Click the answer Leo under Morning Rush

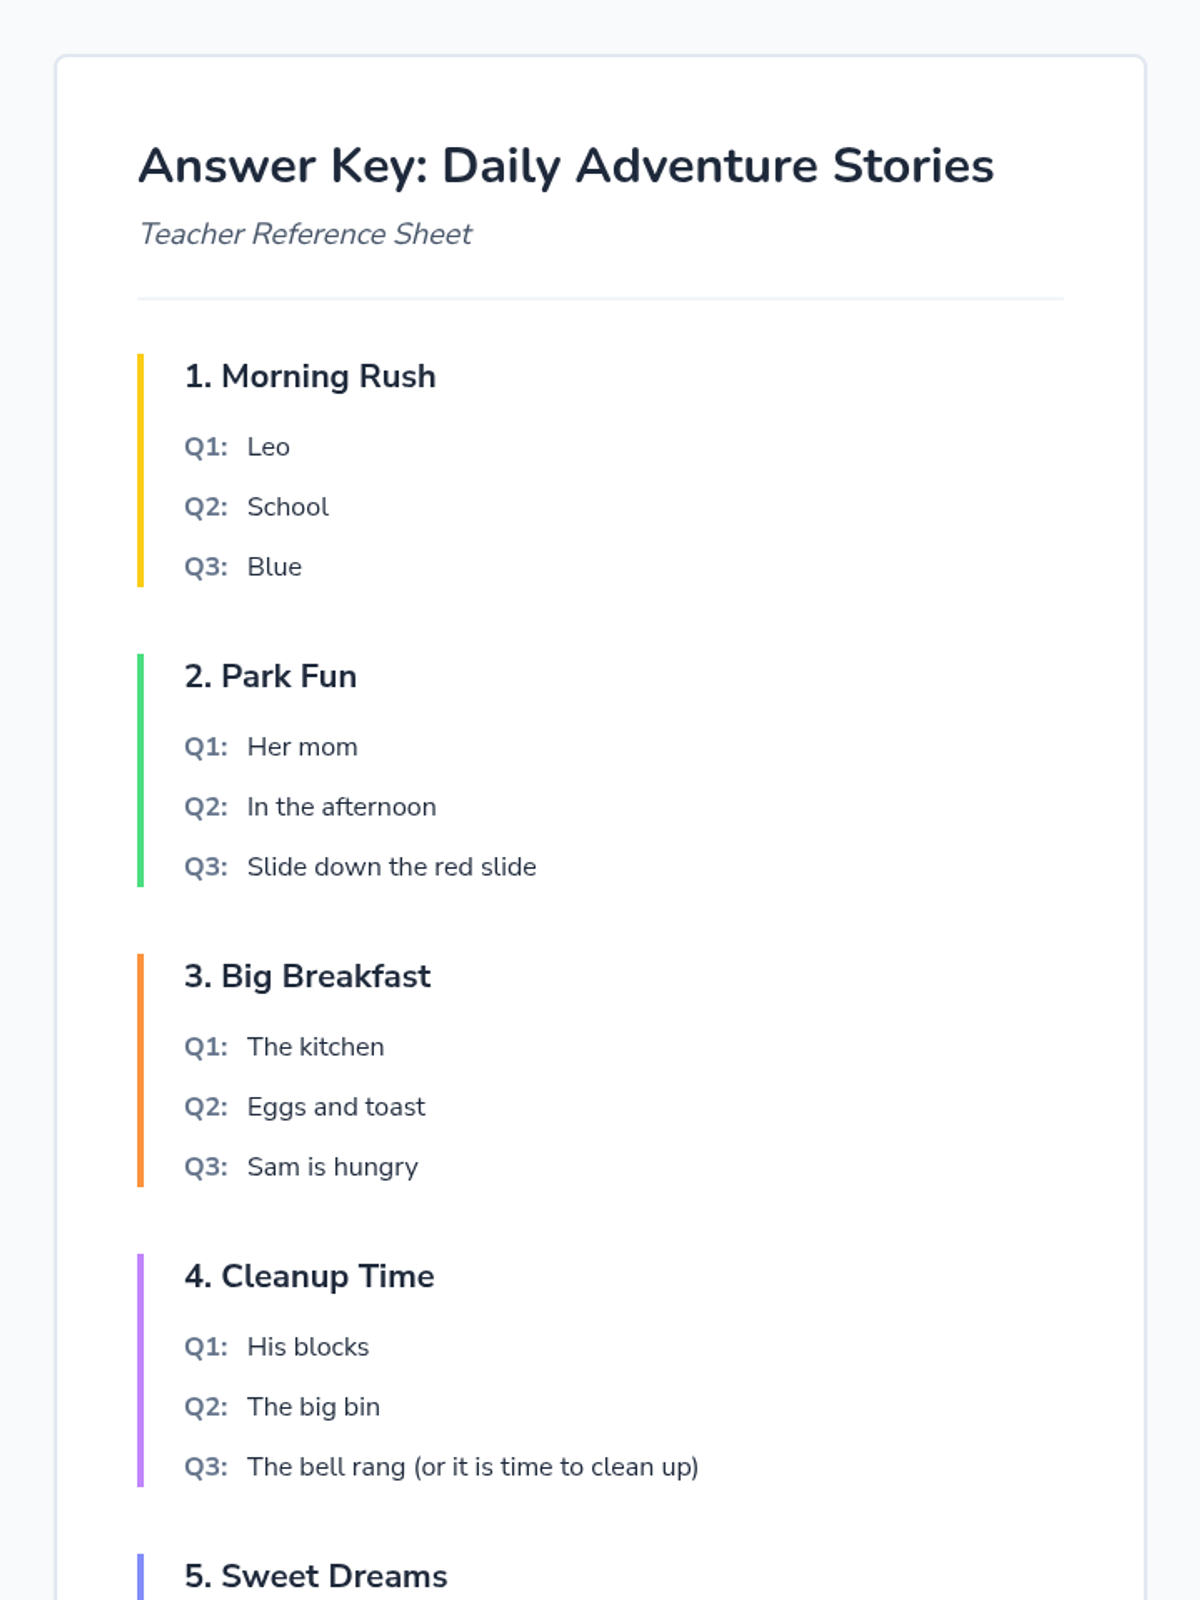pos(268,447)
